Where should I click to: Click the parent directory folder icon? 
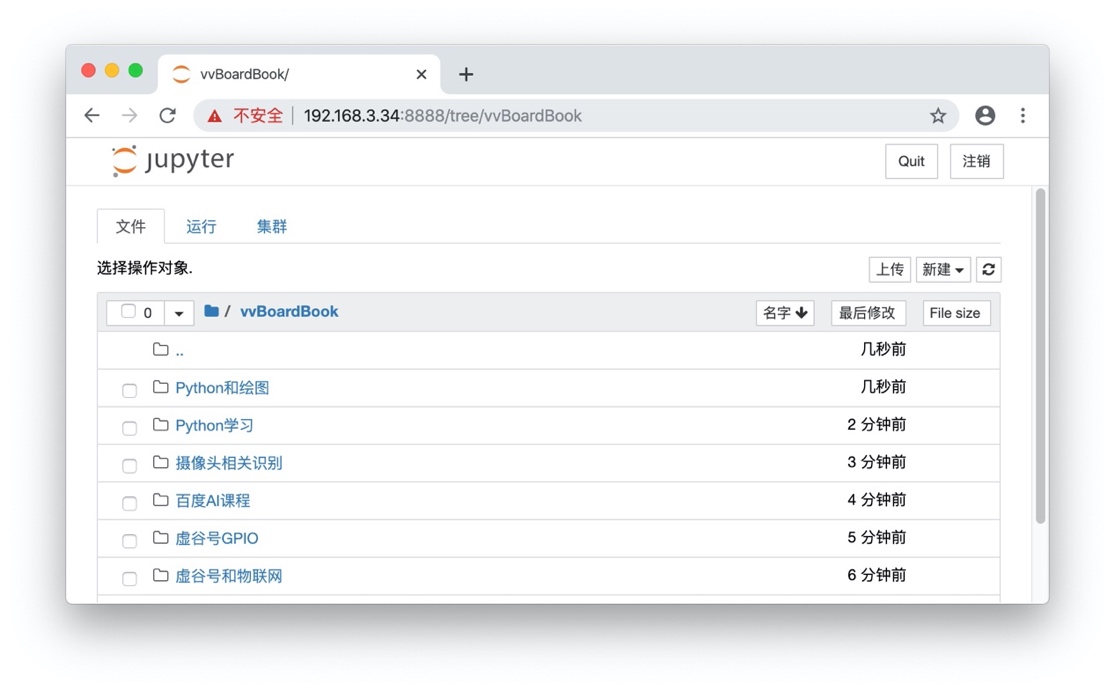[x=161, y=349]
